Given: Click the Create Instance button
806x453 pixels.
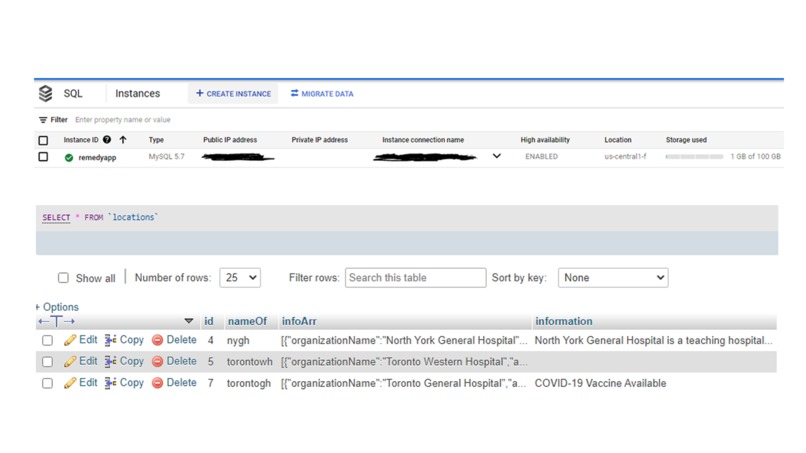Looking at the screenshot, I should coord(233,94).
